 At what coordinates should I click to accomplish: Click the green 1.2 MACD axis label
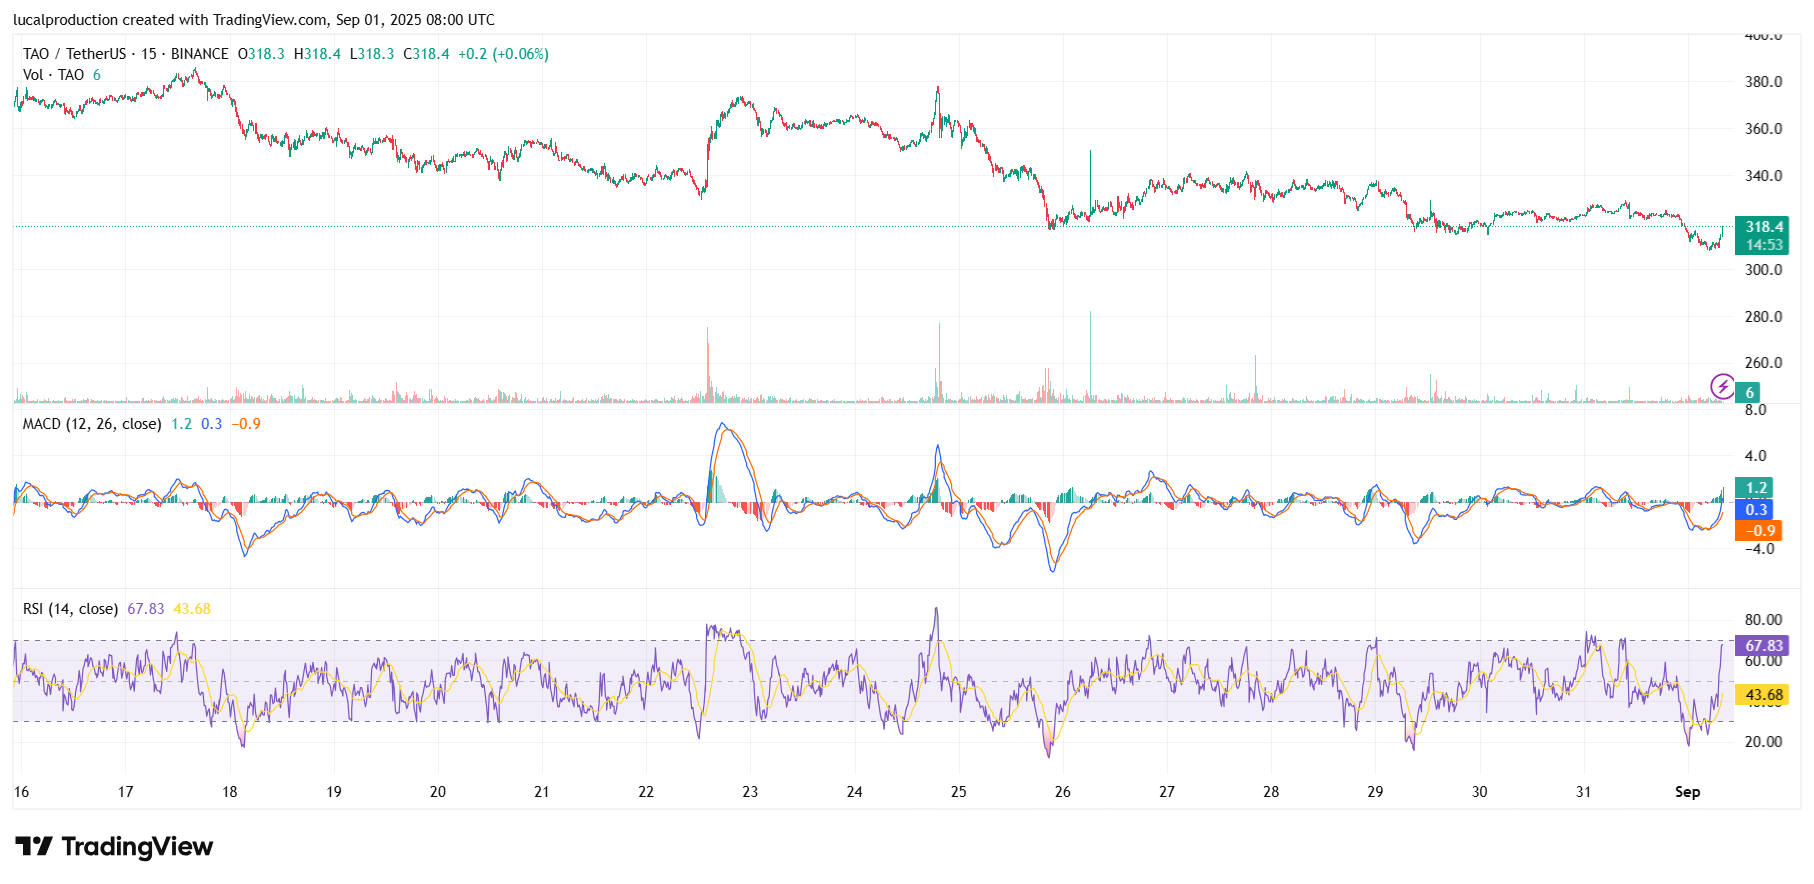[x=1756, y=488]
